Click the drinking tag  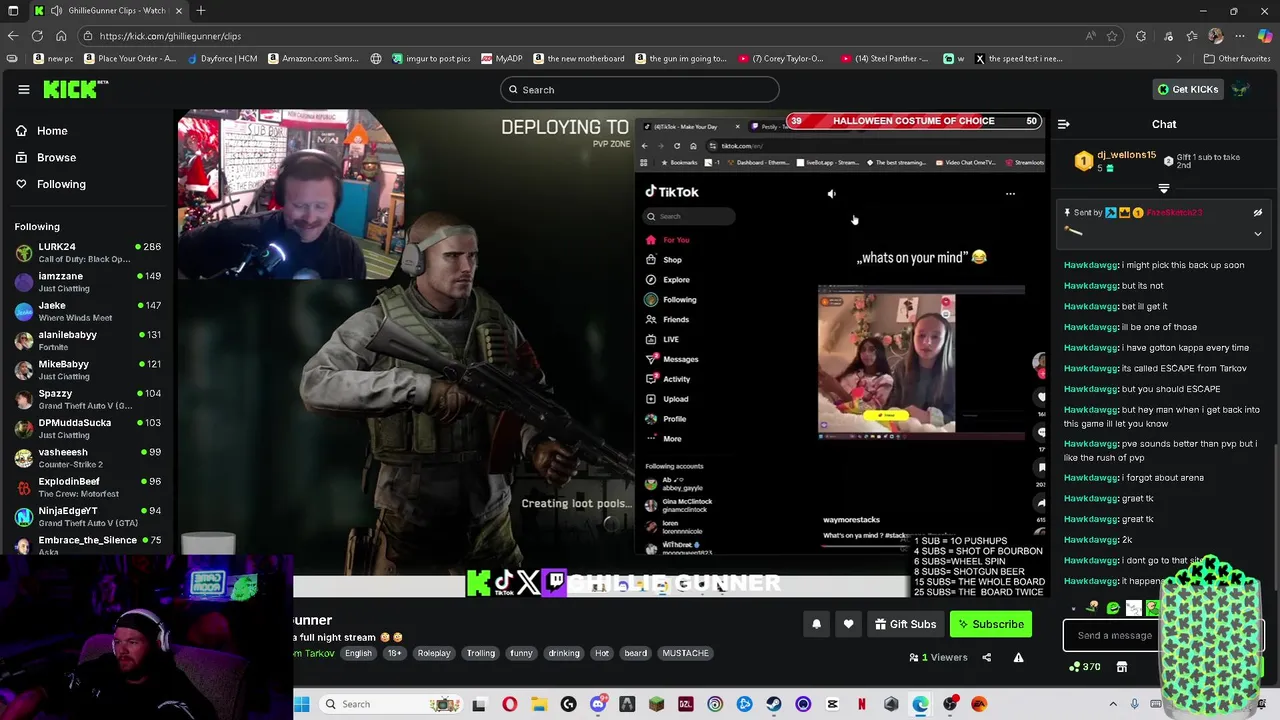coord(564,653)
